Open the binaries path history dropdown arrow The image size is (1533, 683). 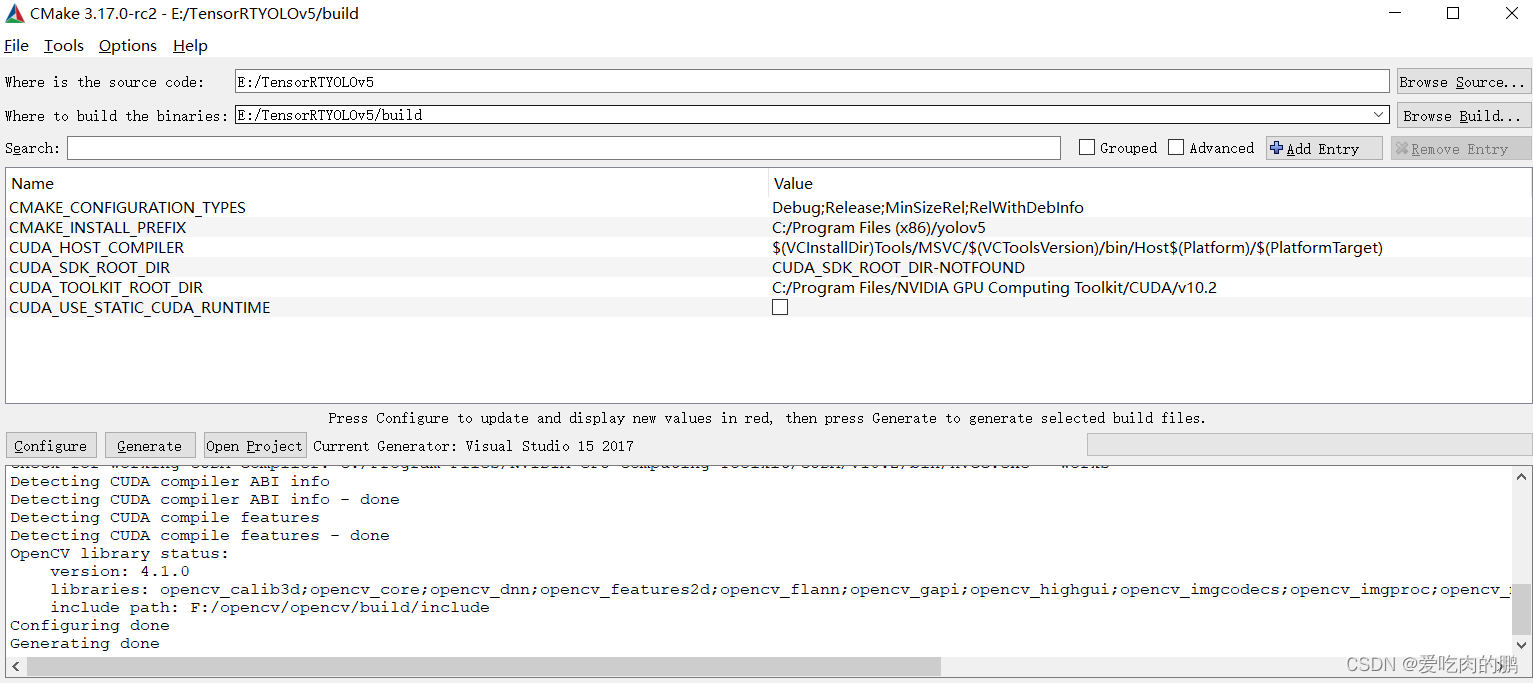tap(1380, 114)
